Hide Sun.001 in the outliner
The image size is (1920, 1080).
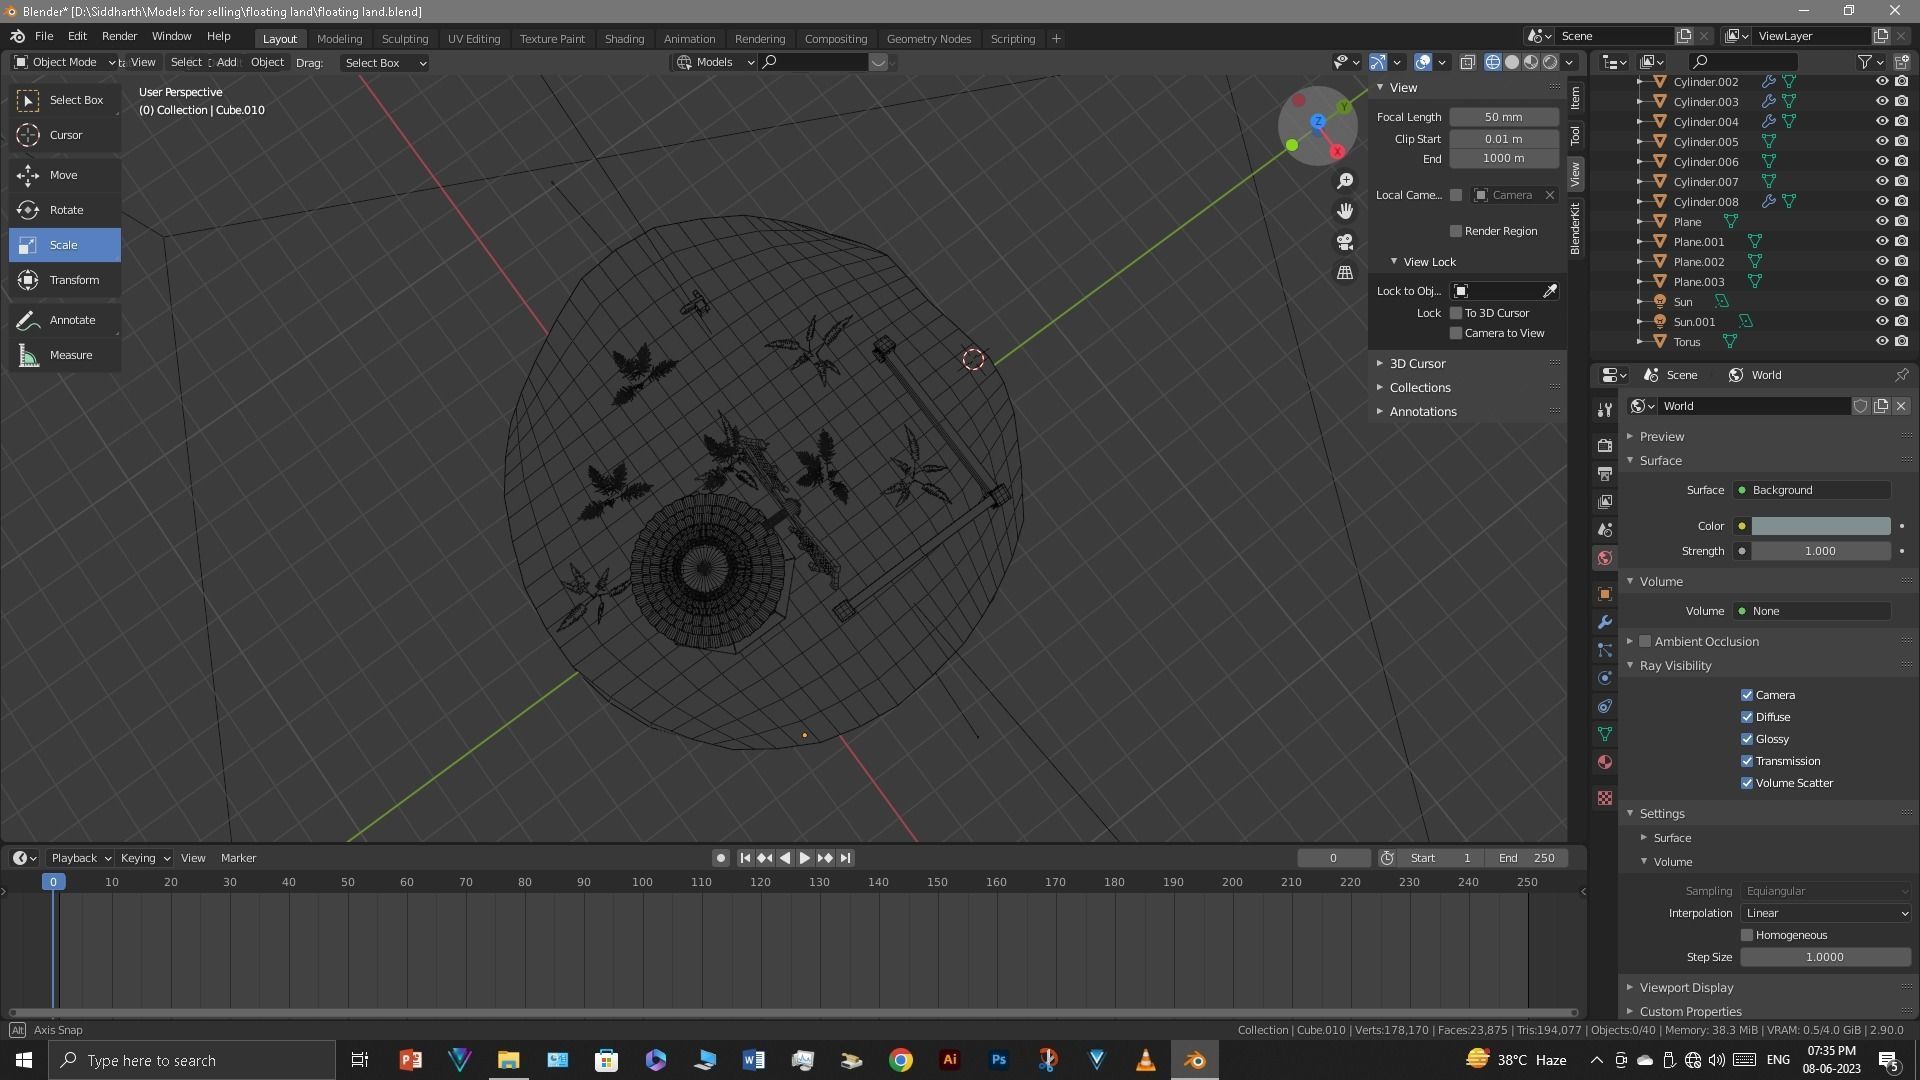pos(1881,322)
